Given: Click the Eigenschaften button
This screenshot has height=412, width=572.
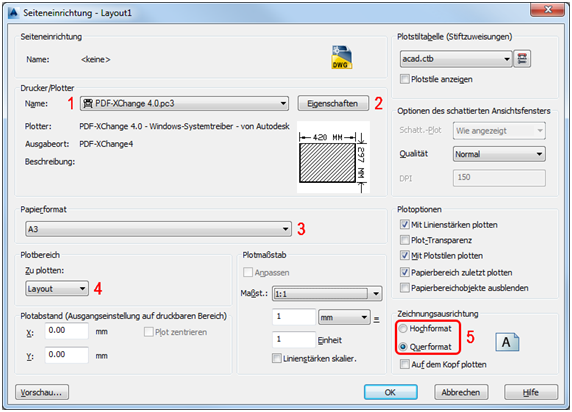Looking at the screenshot, I should [333, 103].
